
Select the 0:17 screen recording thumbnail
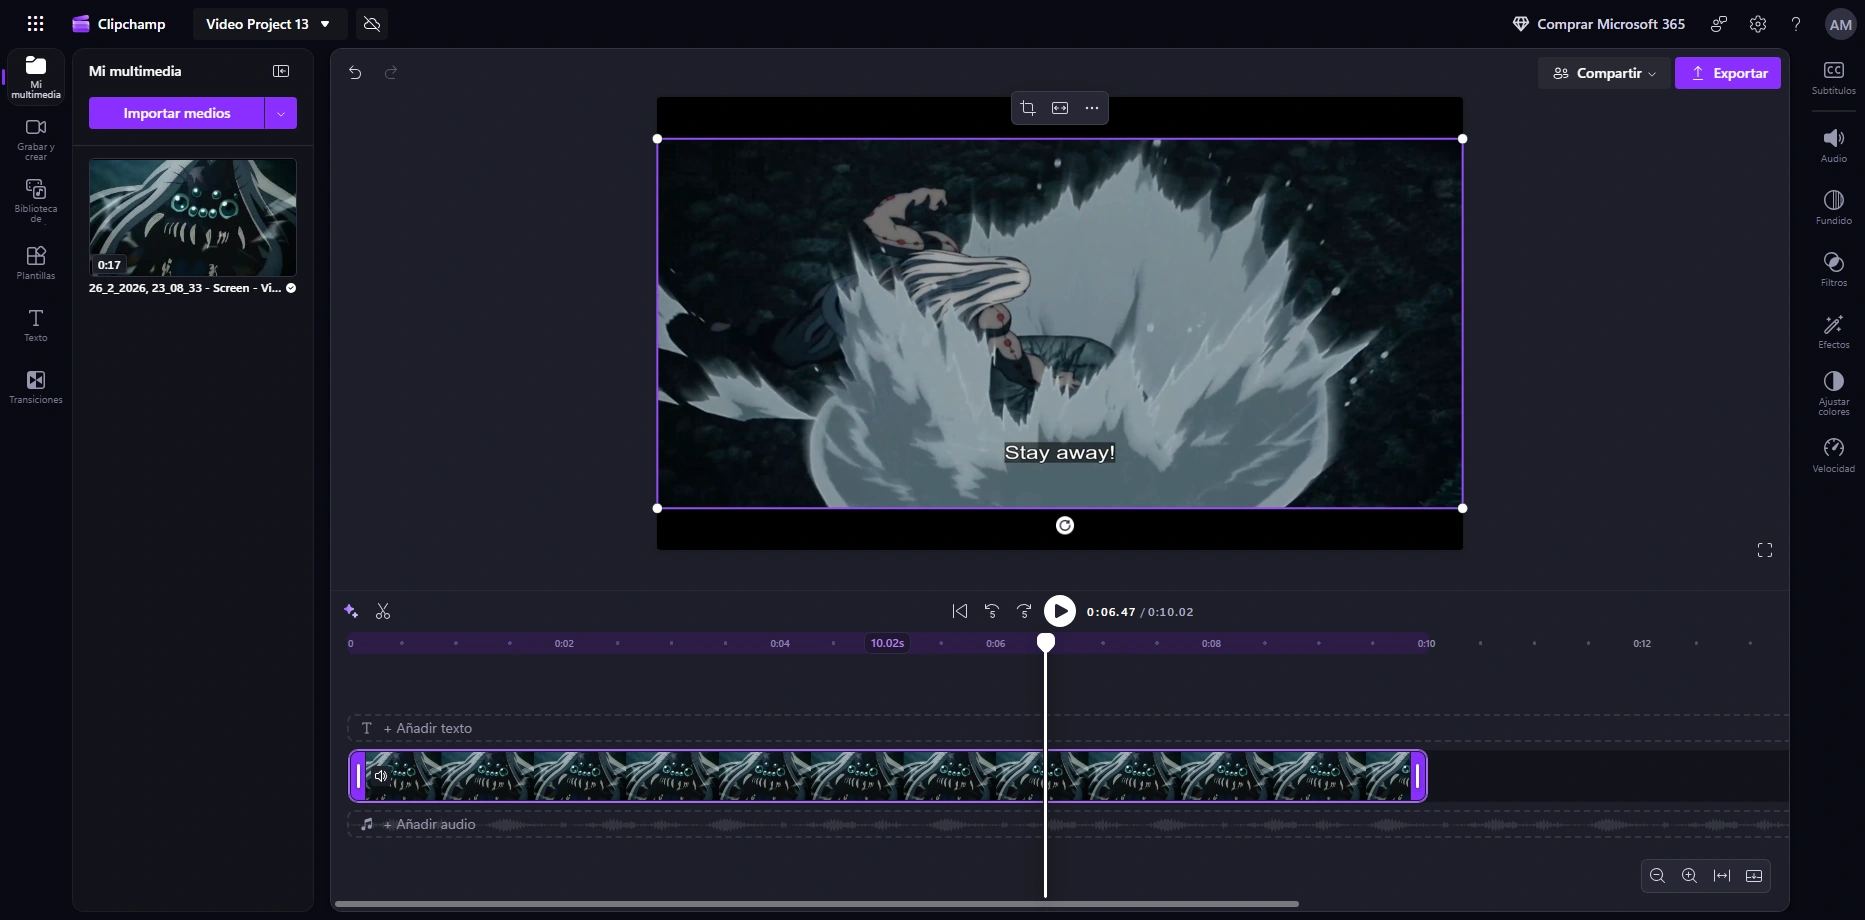[193, 217]
